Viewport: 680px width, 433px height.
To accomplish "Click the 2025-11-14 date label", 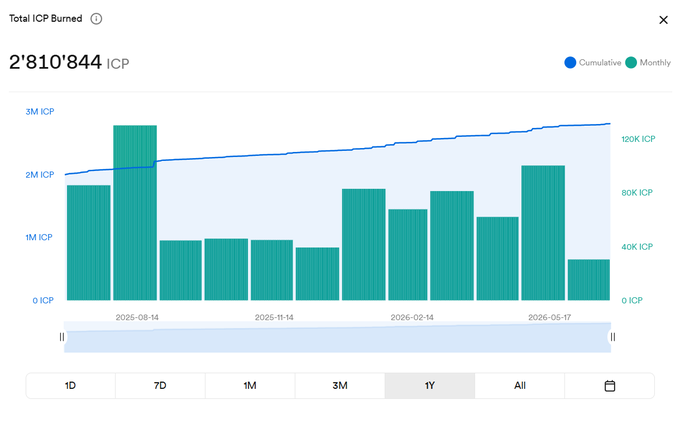I will click(274, 317).
